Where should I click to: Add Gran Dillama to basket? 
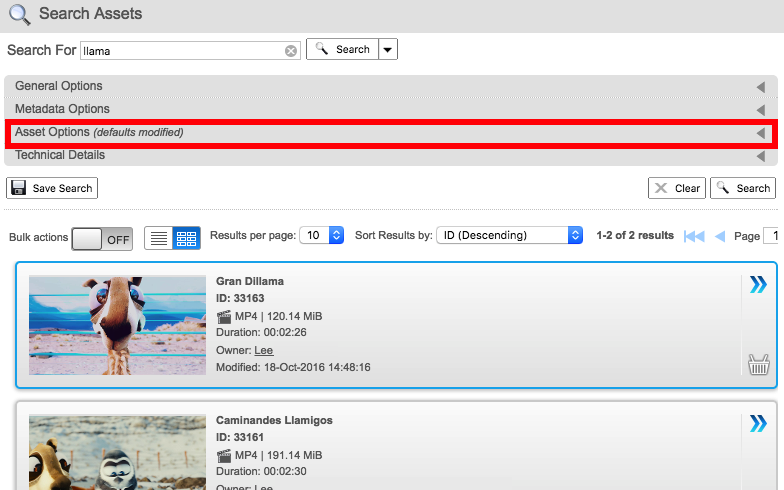click(x=758, y=364)
